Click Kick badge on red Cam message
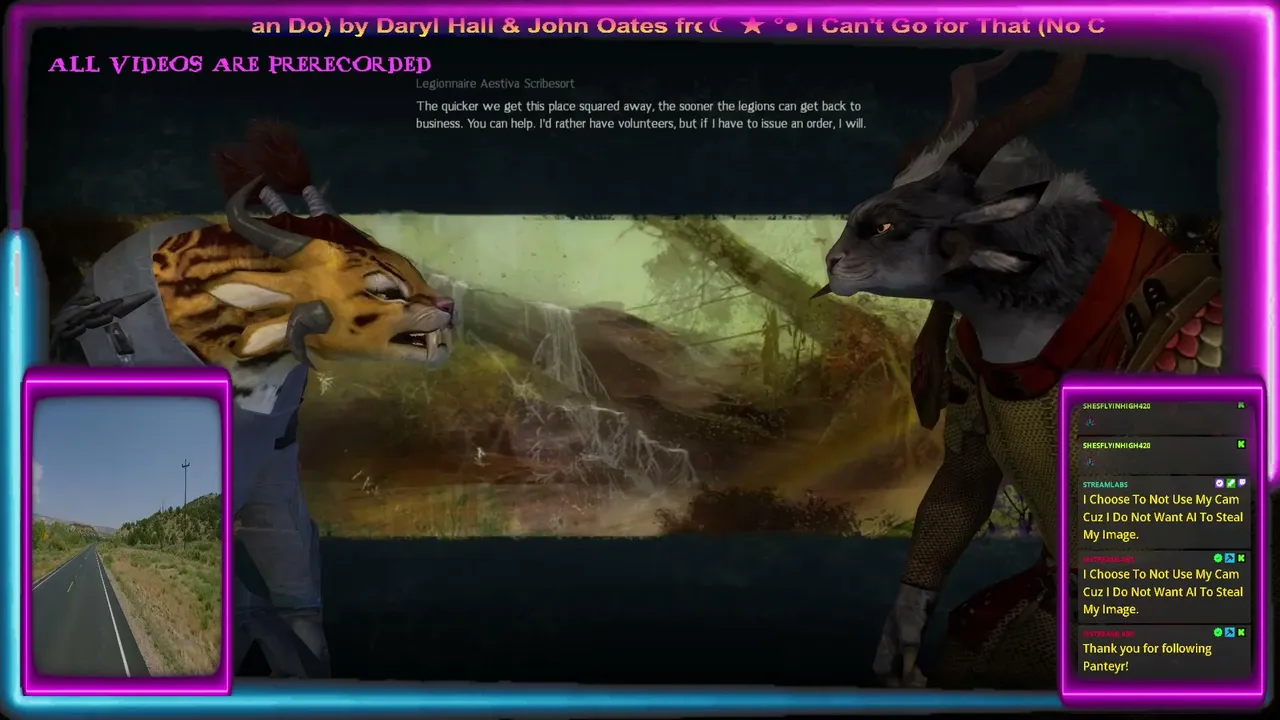Viewport: 1280px width, 720px height. pos(1242,558)
